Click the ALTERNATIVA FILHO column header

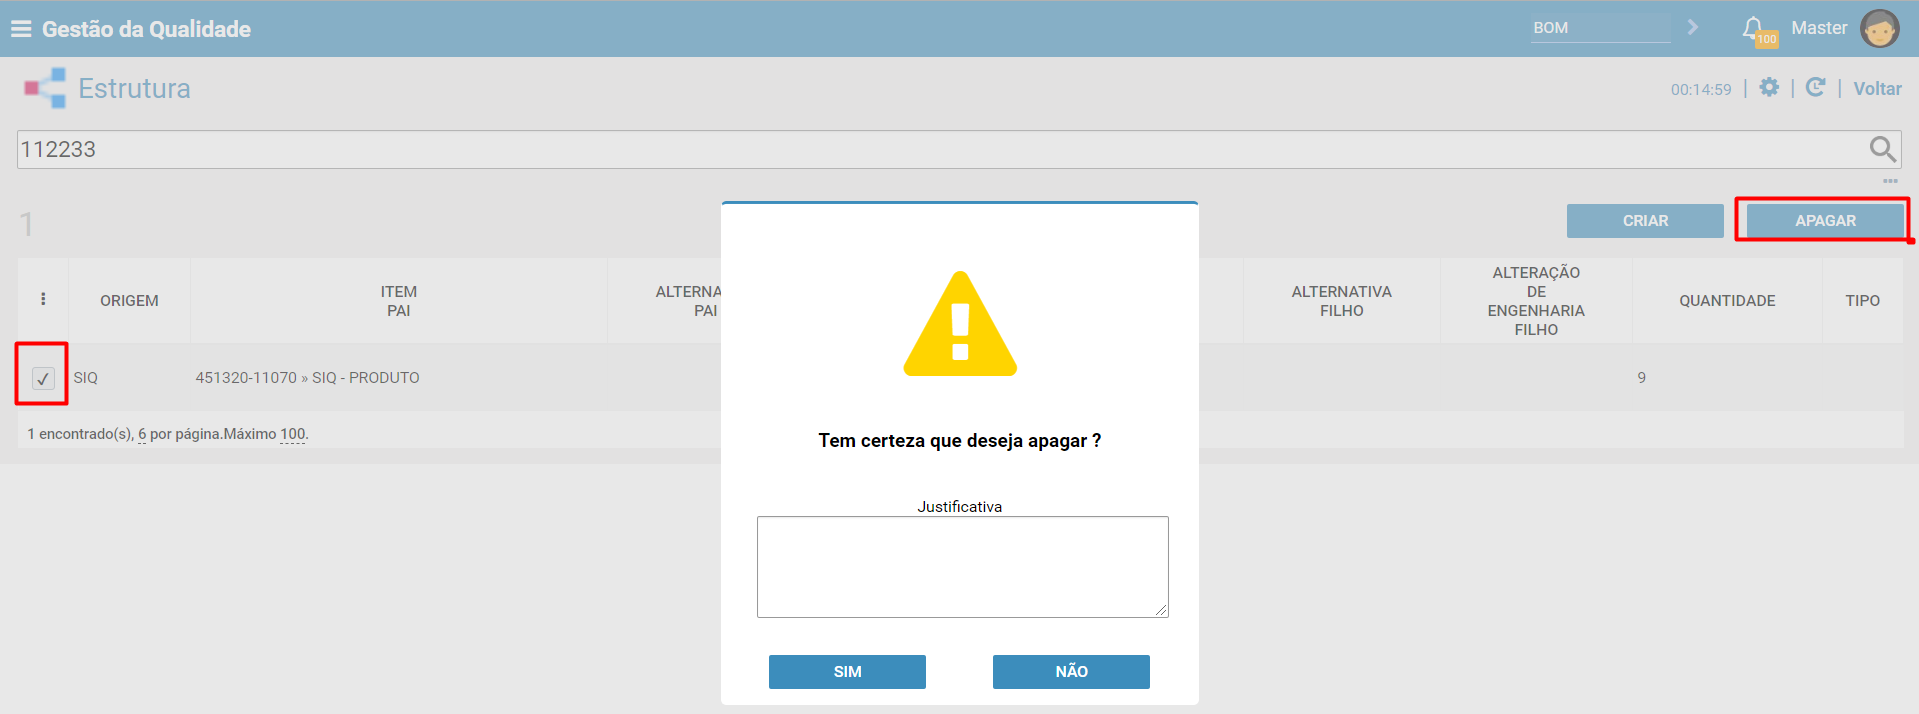click(x=1341, y=301)
